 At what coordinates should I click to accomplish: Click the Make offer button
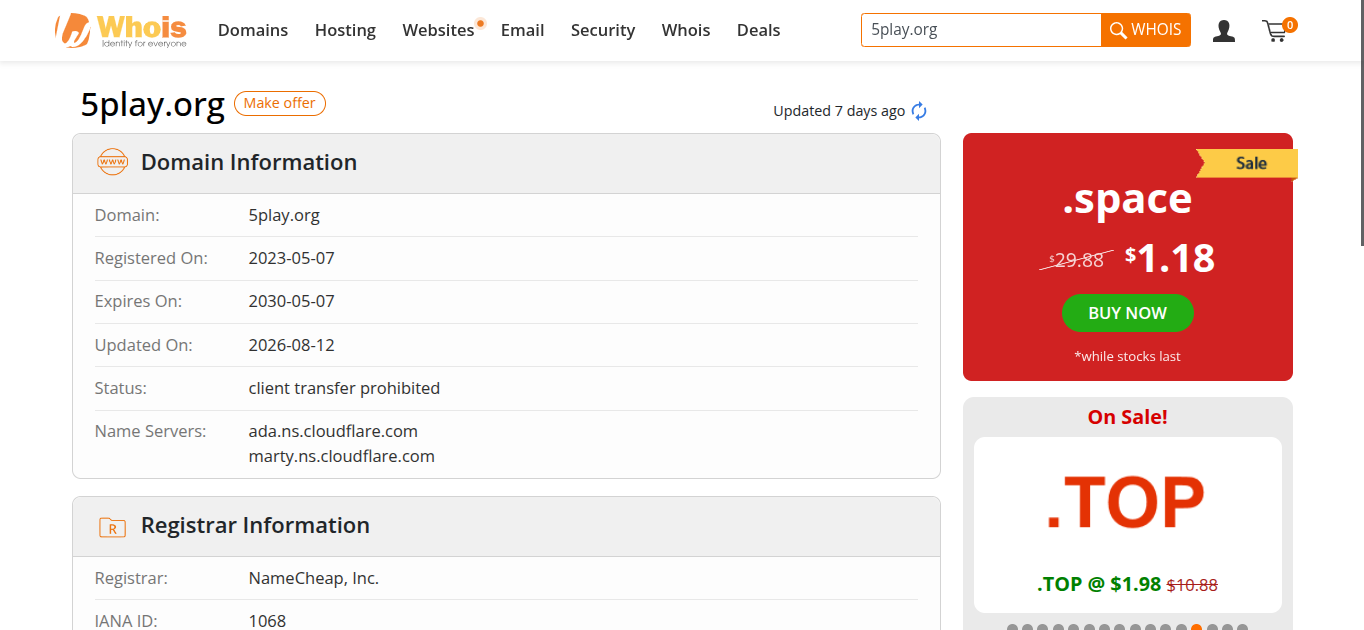[x=280, y=103]
